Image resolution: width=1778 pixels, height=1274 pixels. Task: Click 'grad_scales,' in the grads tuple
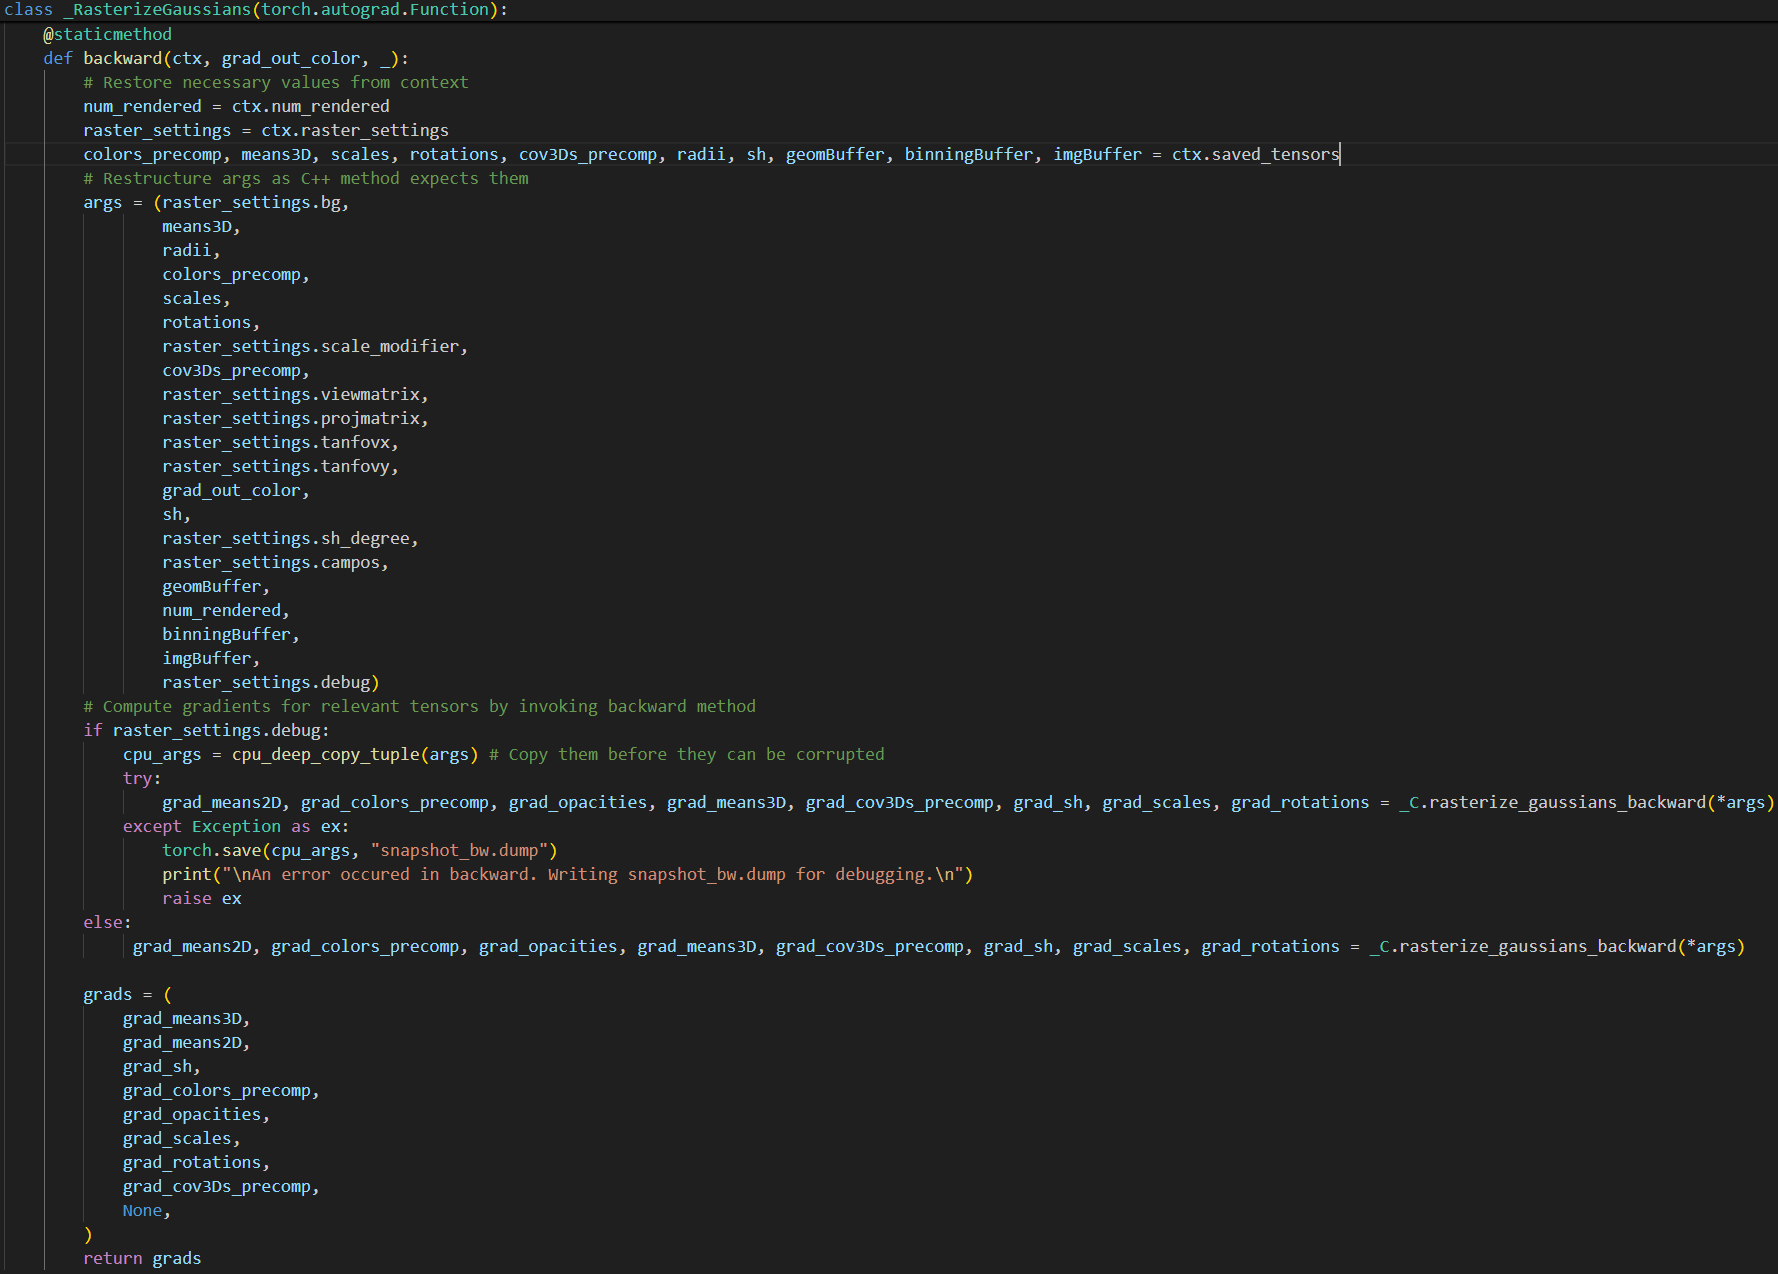182,1138
